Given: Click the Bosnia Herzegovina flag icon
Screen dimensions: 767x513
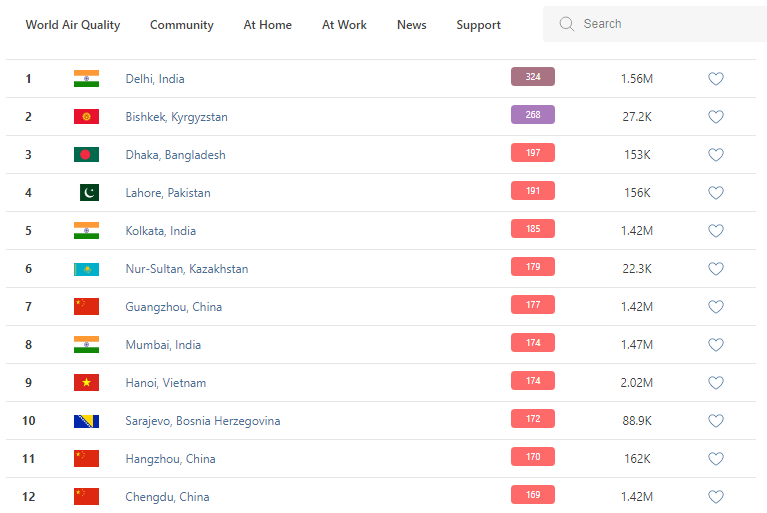Looking at the screenshot, I should coord(86,421).
